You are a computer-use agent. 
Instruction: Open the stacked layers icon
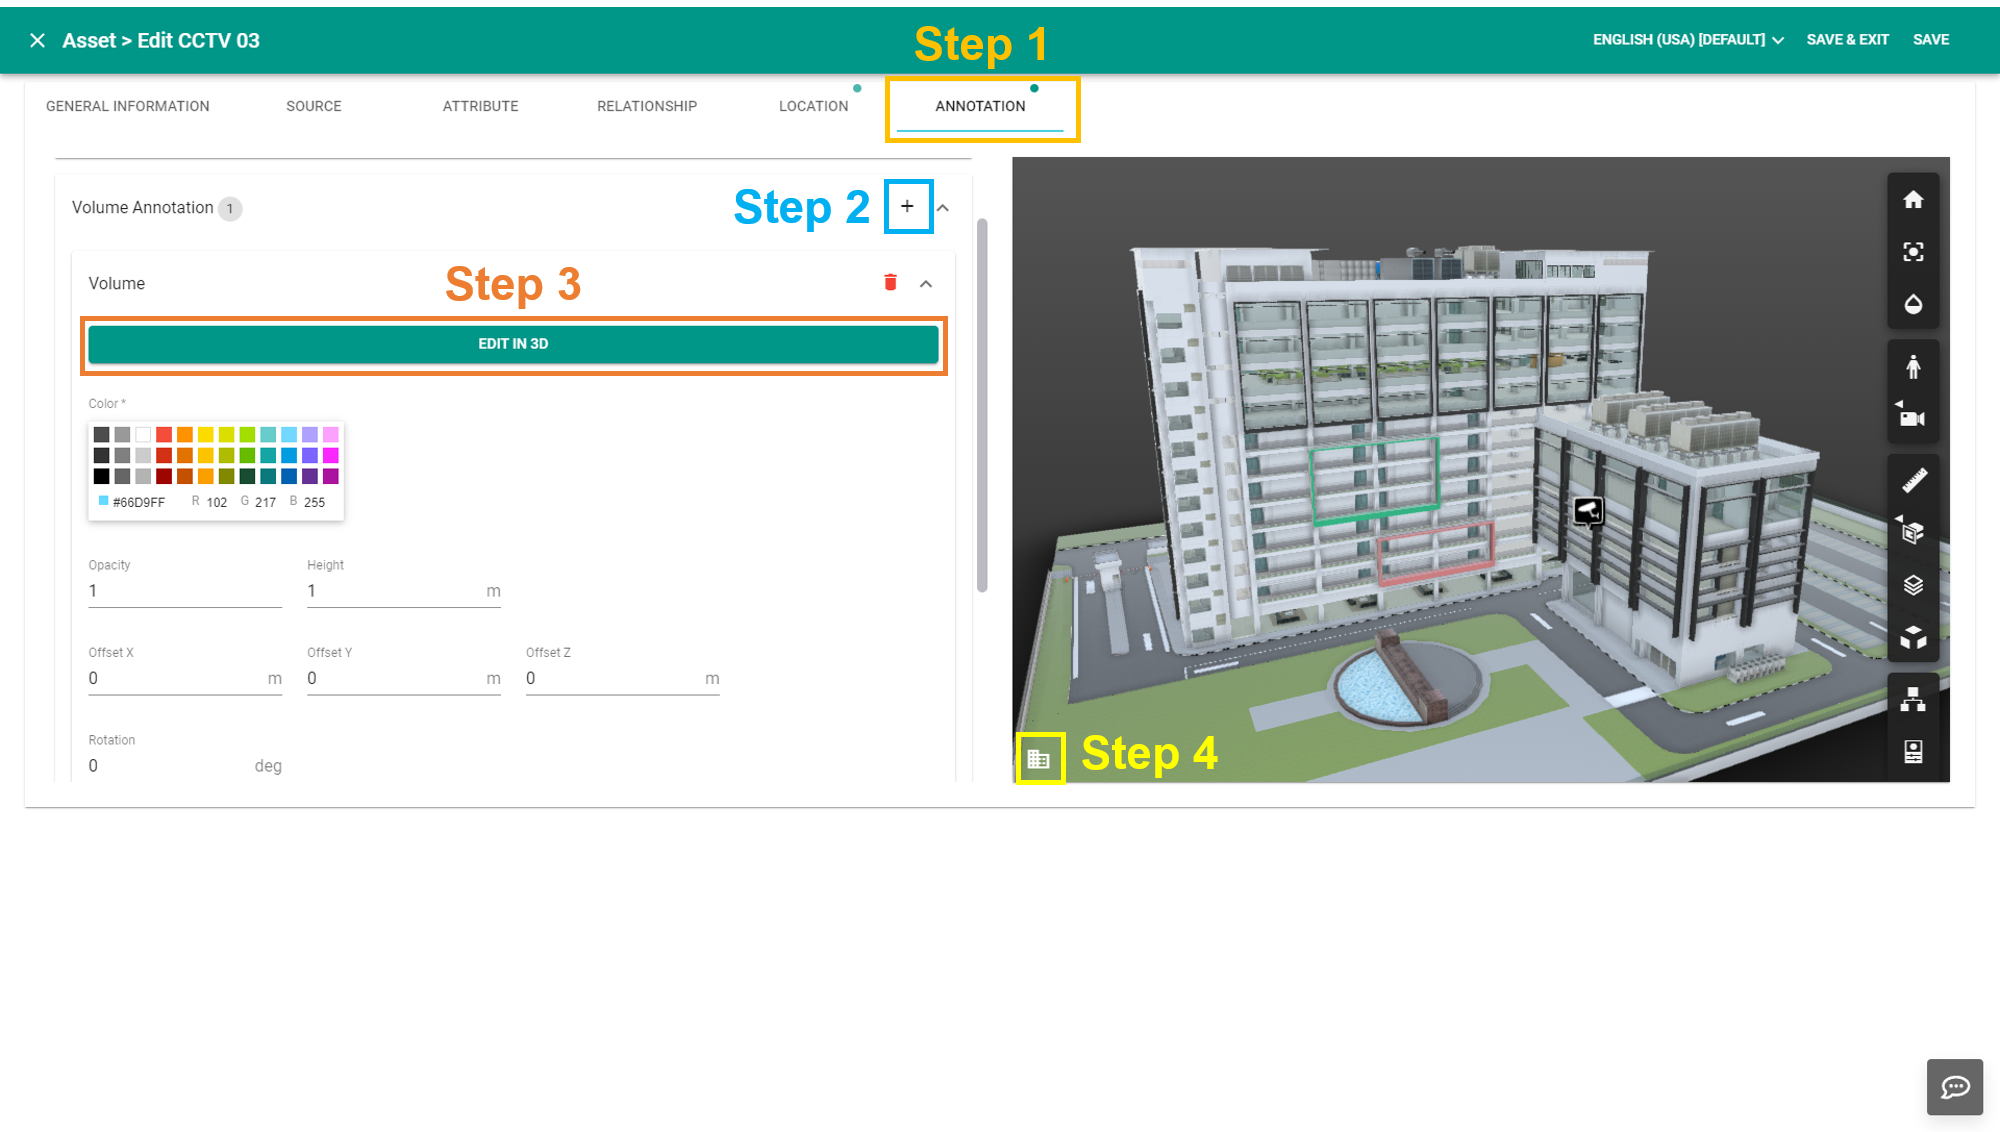point(1913,585)
